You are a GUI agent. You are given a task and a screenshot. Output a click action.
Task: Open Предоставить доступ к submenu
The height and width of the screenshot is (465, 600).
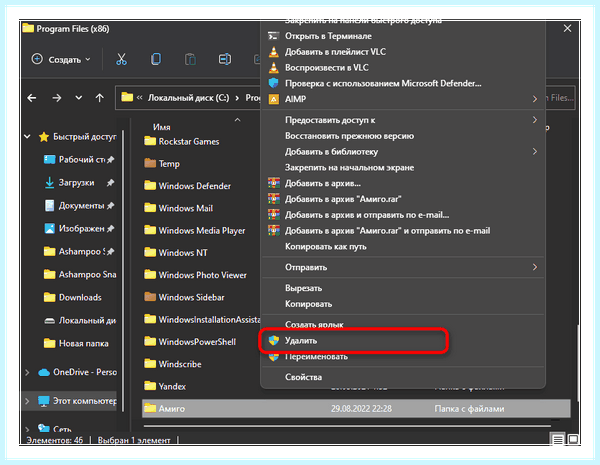403,120
